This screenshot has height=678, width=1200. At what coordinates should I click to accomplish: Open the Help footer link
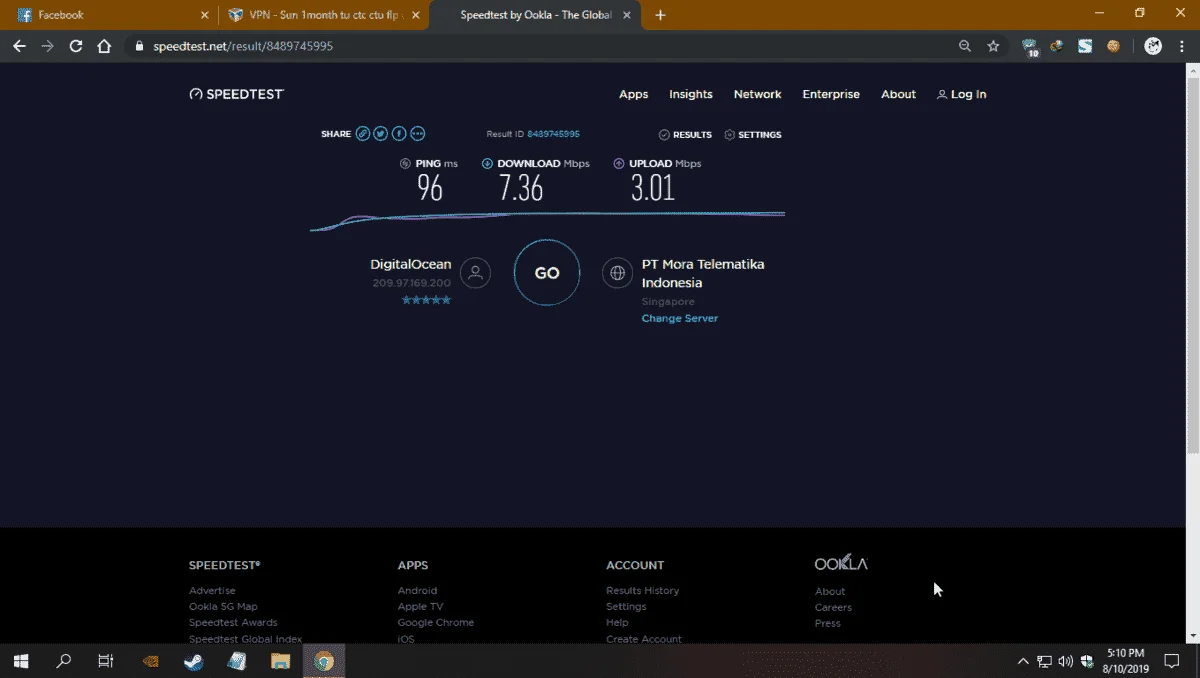[x=617, y=622]
